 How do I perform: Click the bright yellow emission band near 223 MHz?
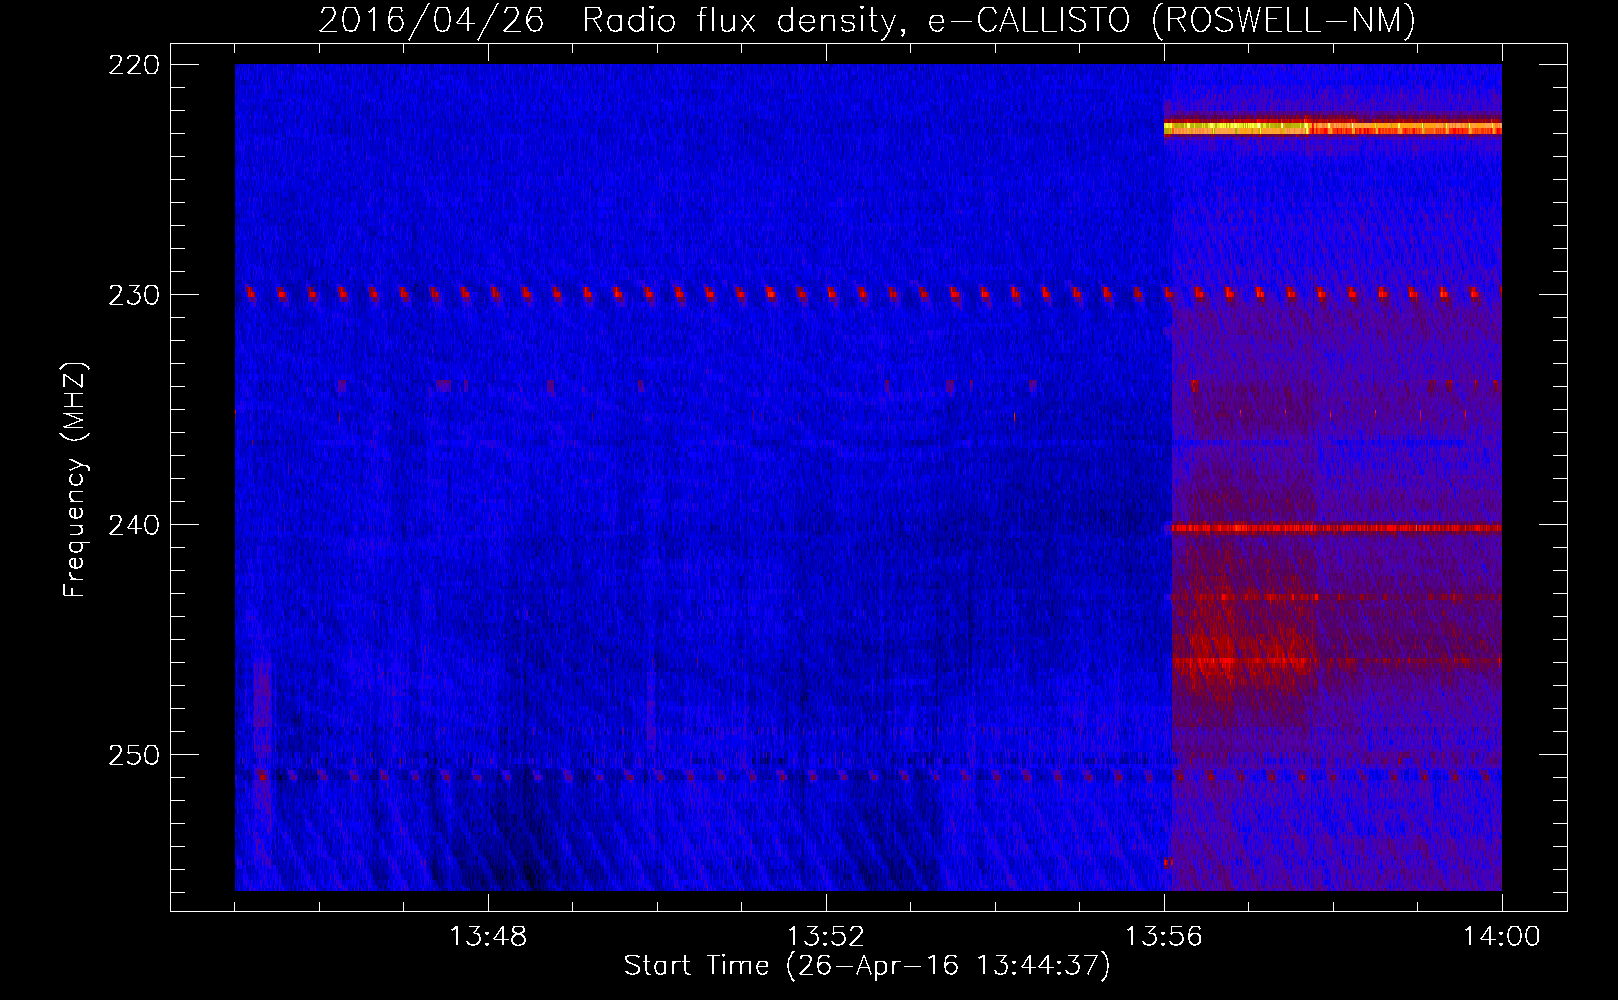pos(1333,128)
